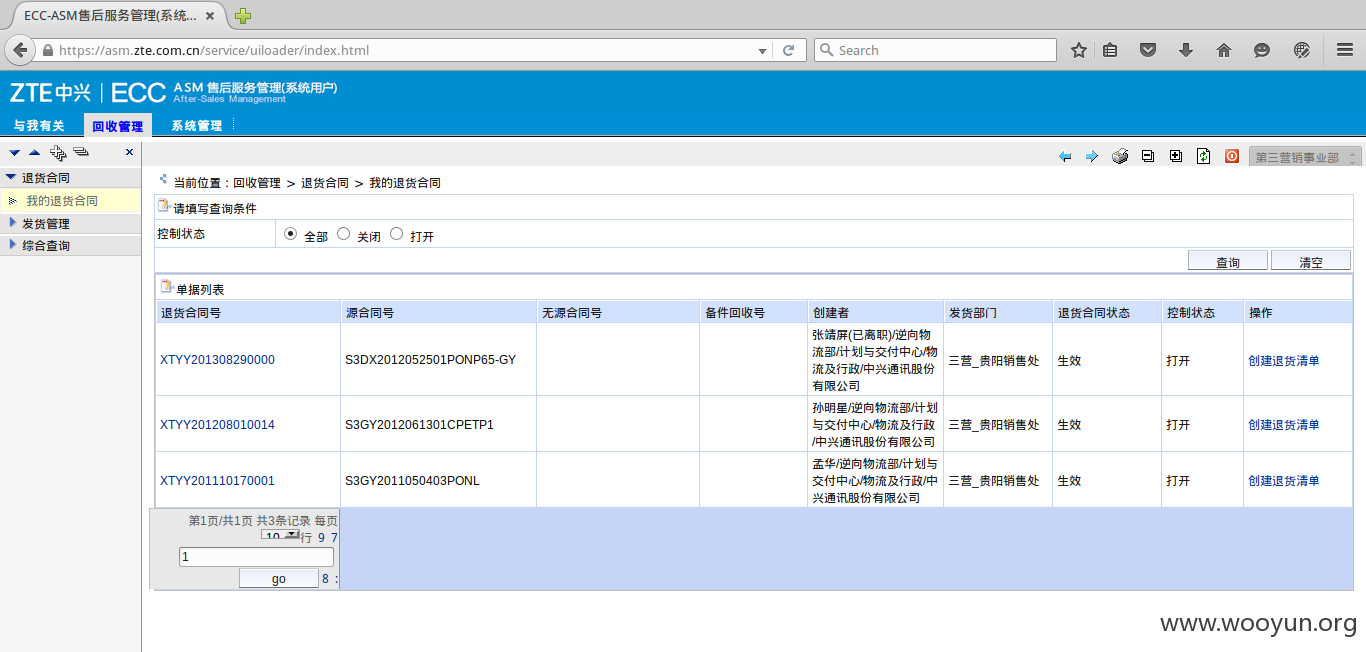Click the blue back arrow in toolbar
This screenshot has height=652, width=1366.
point(1065,157)
